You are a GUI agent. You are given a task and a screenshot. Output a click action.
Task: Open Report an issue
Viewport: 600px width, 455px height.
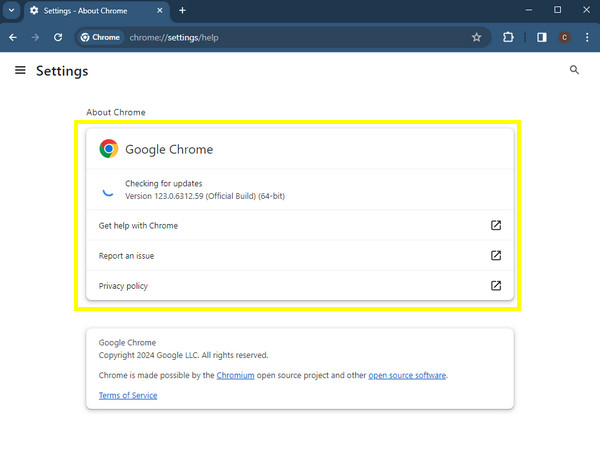coord(300,256)
